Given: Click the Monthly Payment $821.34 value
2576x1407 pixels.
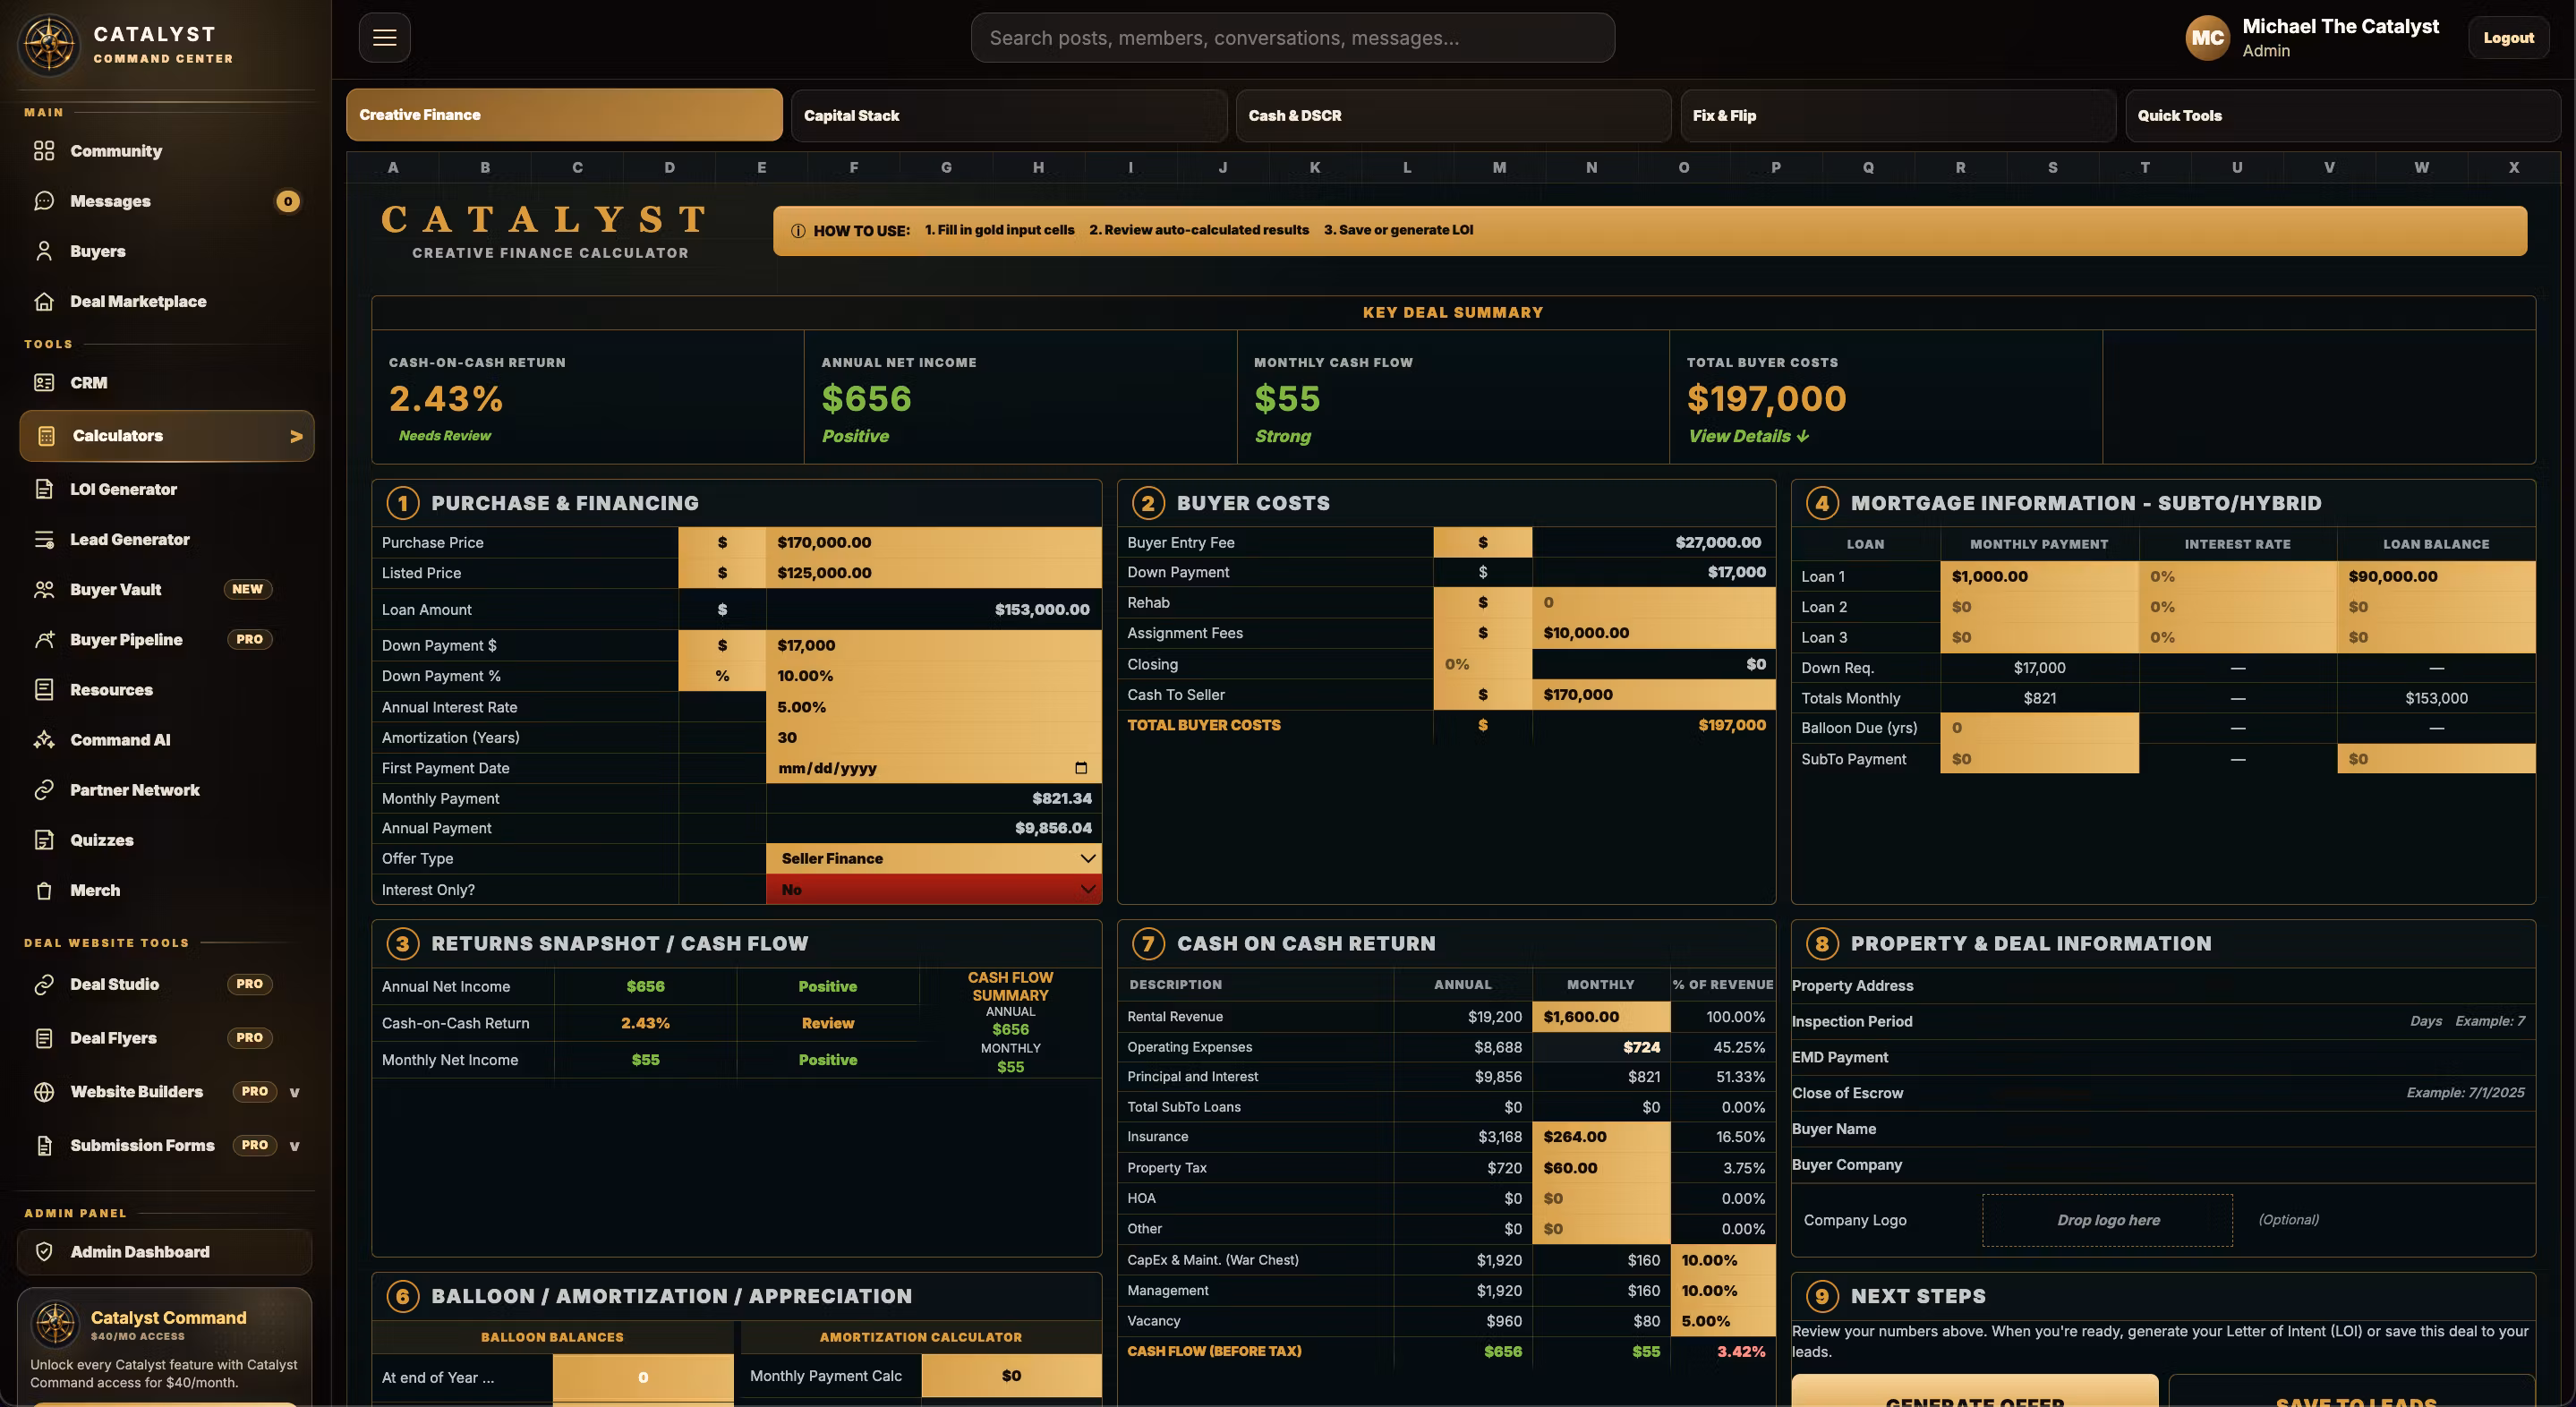Looking at the screenshot, I should tap(1061, 798).
